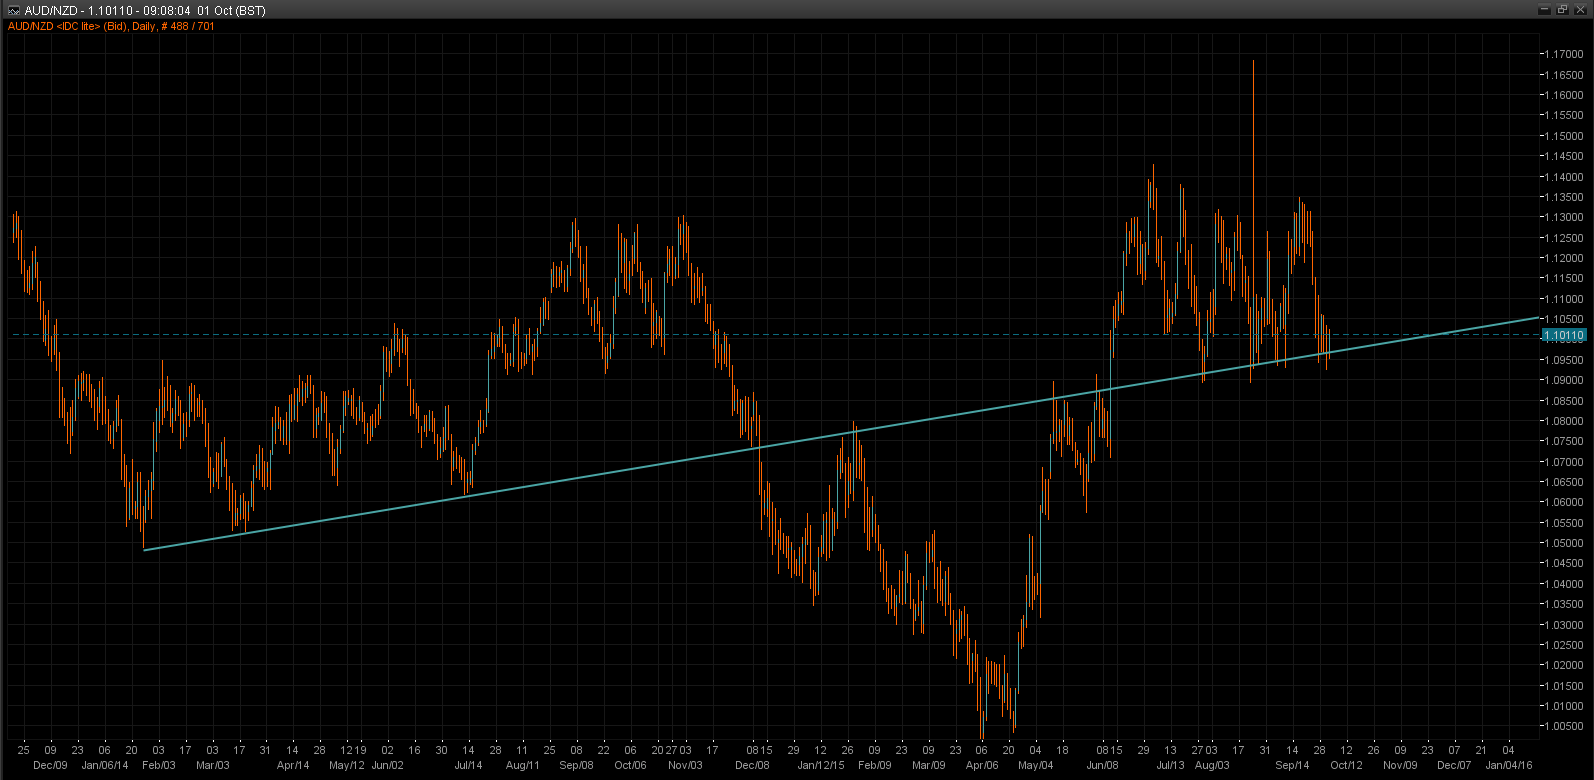Click the Mar/03 date label
1594x780 pixels.
pyautogui.click(x=212, y=765)
